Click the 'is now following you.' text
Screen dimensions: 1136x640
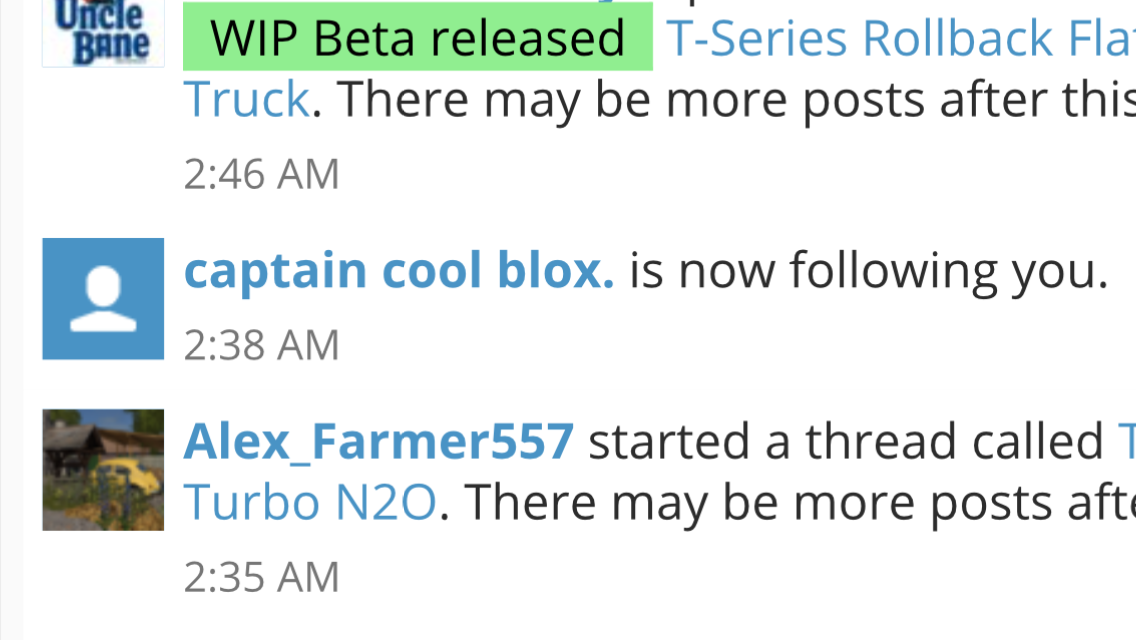(869, 271)
